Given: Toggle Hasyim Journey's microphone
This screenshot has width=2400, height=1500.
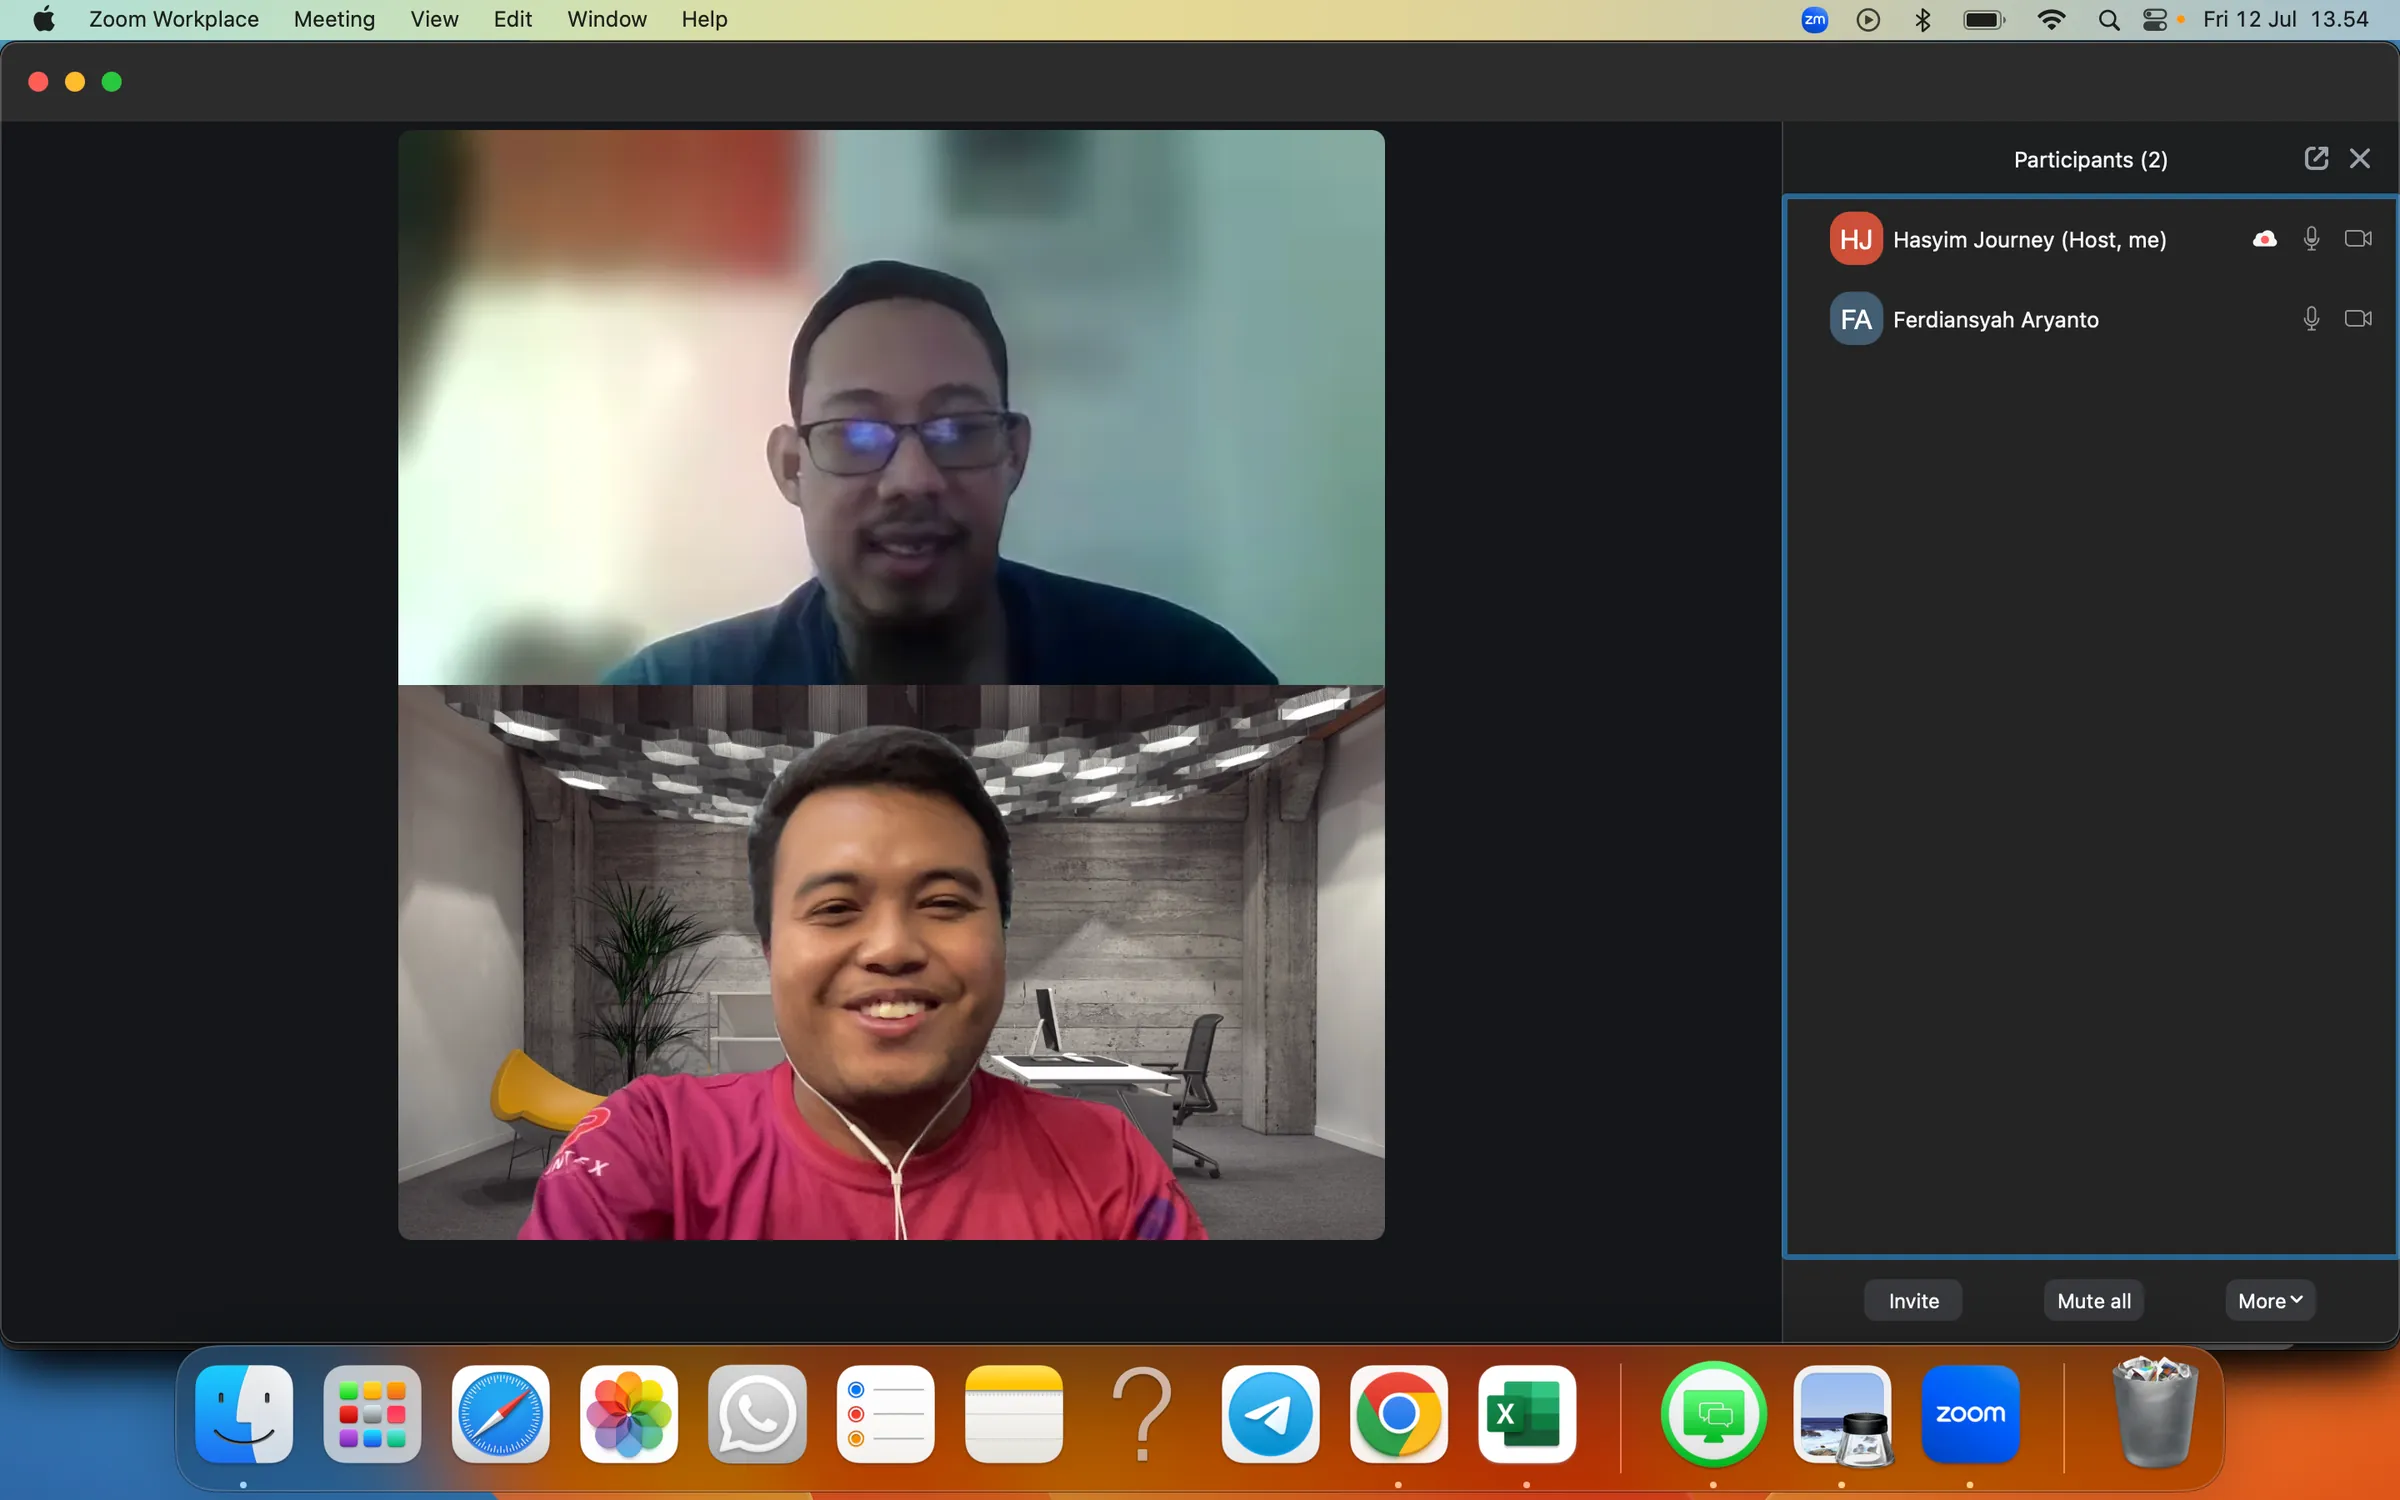Looking at the screenshot, I should point(2311,238).
